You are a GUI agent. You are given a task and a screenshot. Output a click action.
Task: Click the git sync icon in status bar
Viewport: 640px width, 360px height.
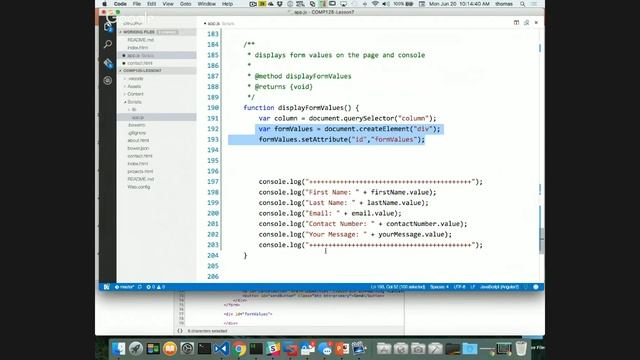(x=140, y=287)
